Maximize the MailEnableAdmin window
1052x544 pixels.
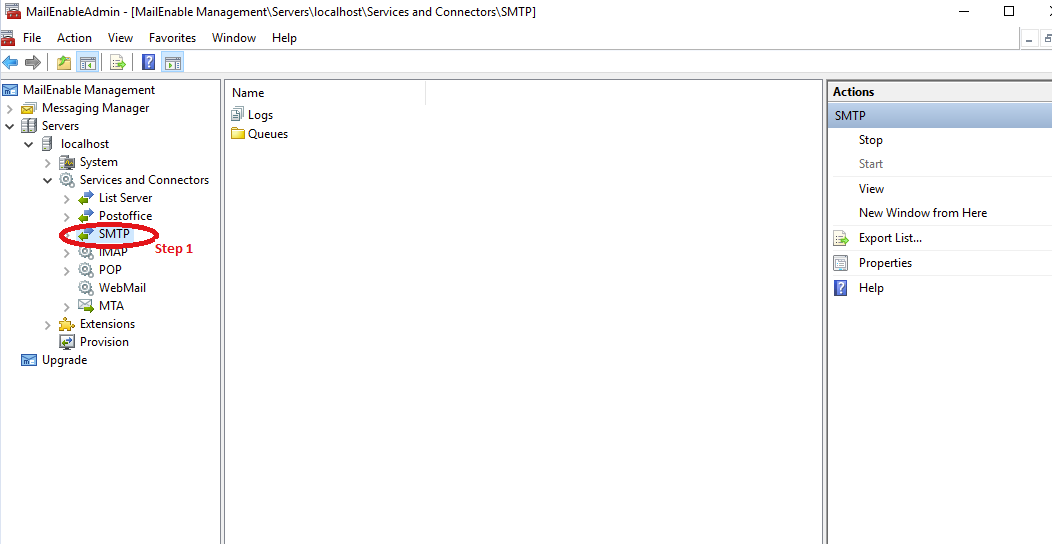(x=1008, y=11)
